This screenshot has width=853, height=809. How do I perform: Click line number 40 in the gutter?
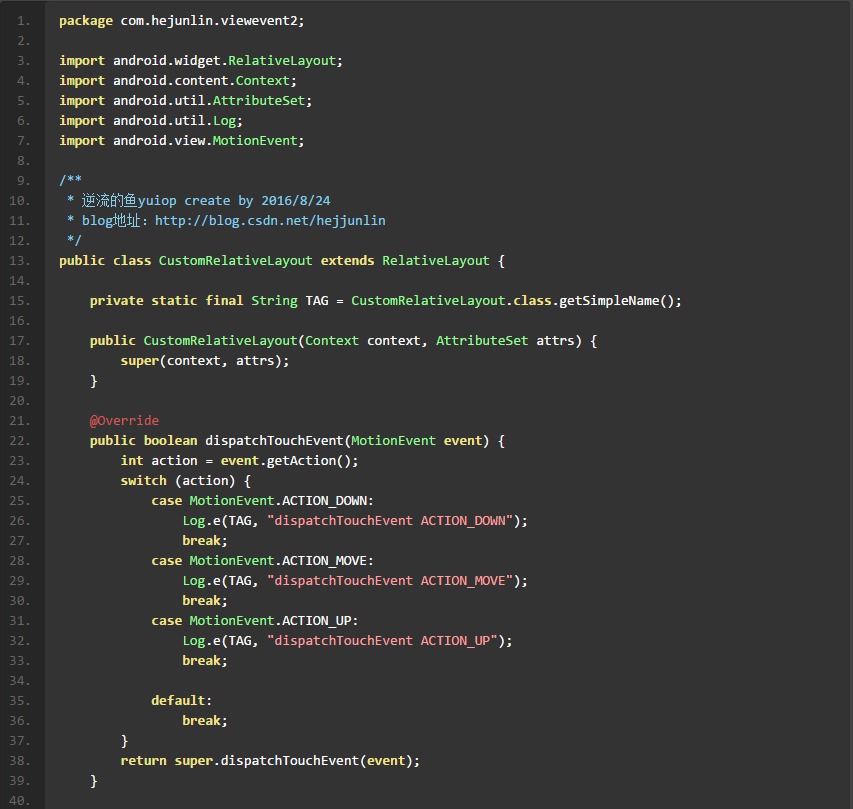[24, 800]
